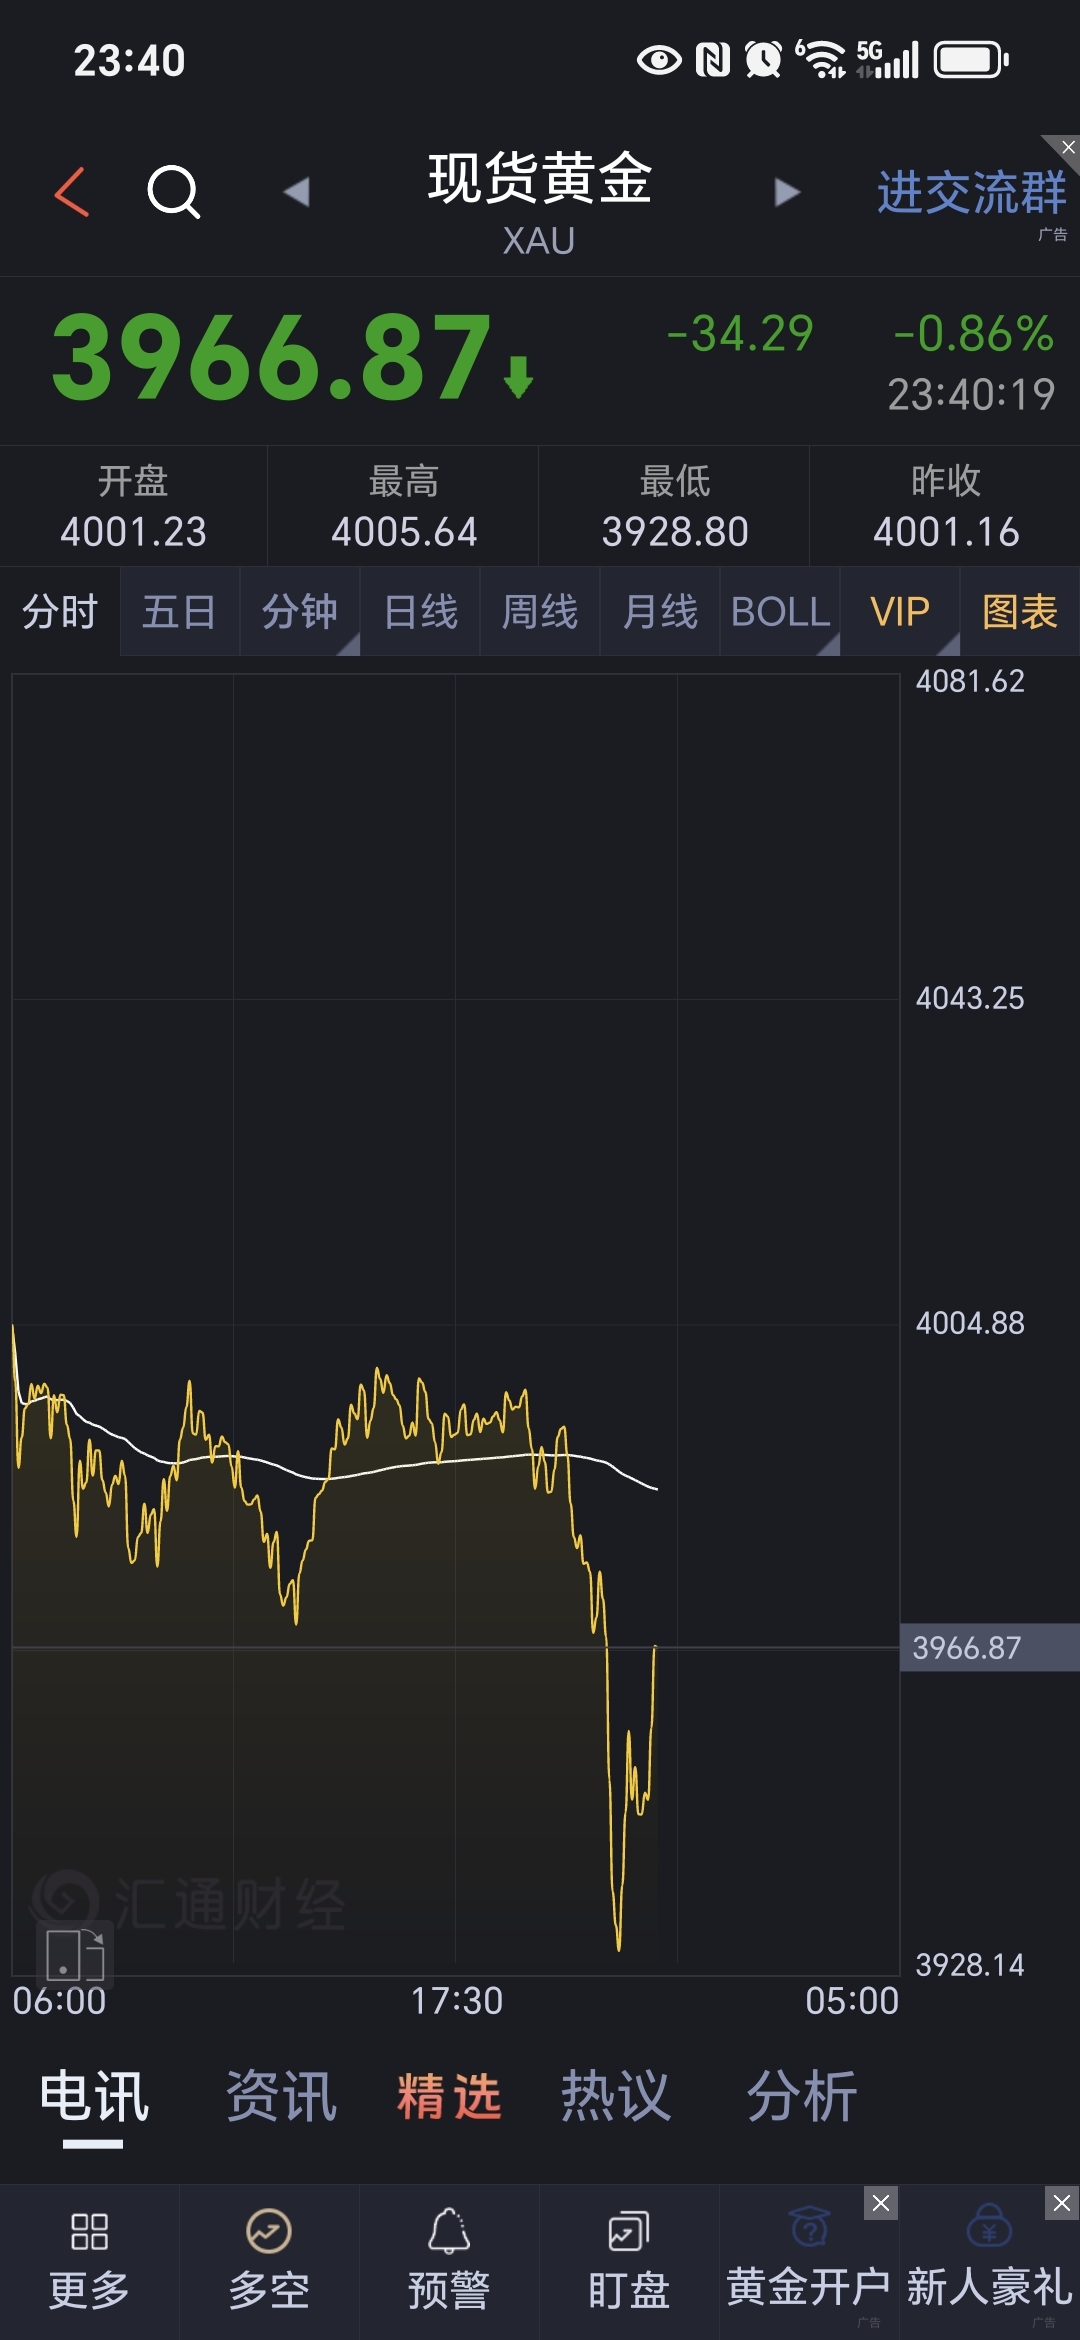The width and height of the screenshot is (1080, 2340).
Task: Select the 热议 discussion tab
Action: click(x=615, y=2096)
